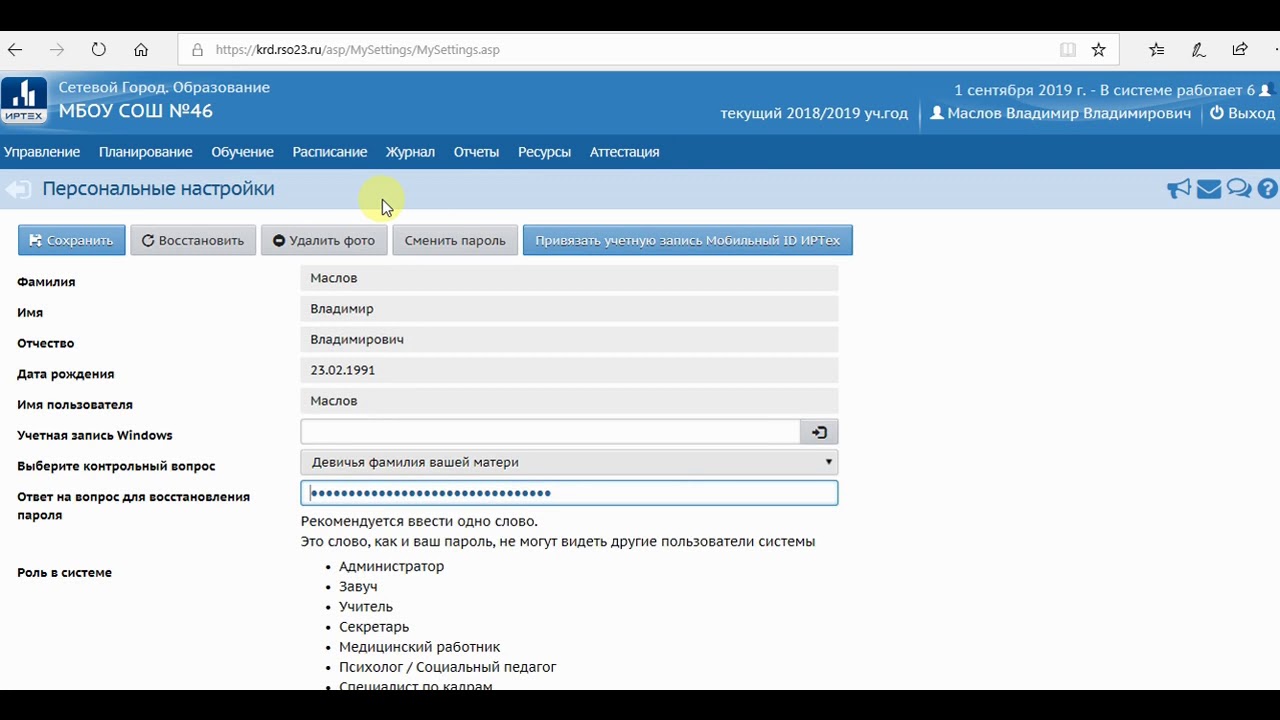Open announcements megaphone icon
The image size is (1280, 720).
(1179, 189)
